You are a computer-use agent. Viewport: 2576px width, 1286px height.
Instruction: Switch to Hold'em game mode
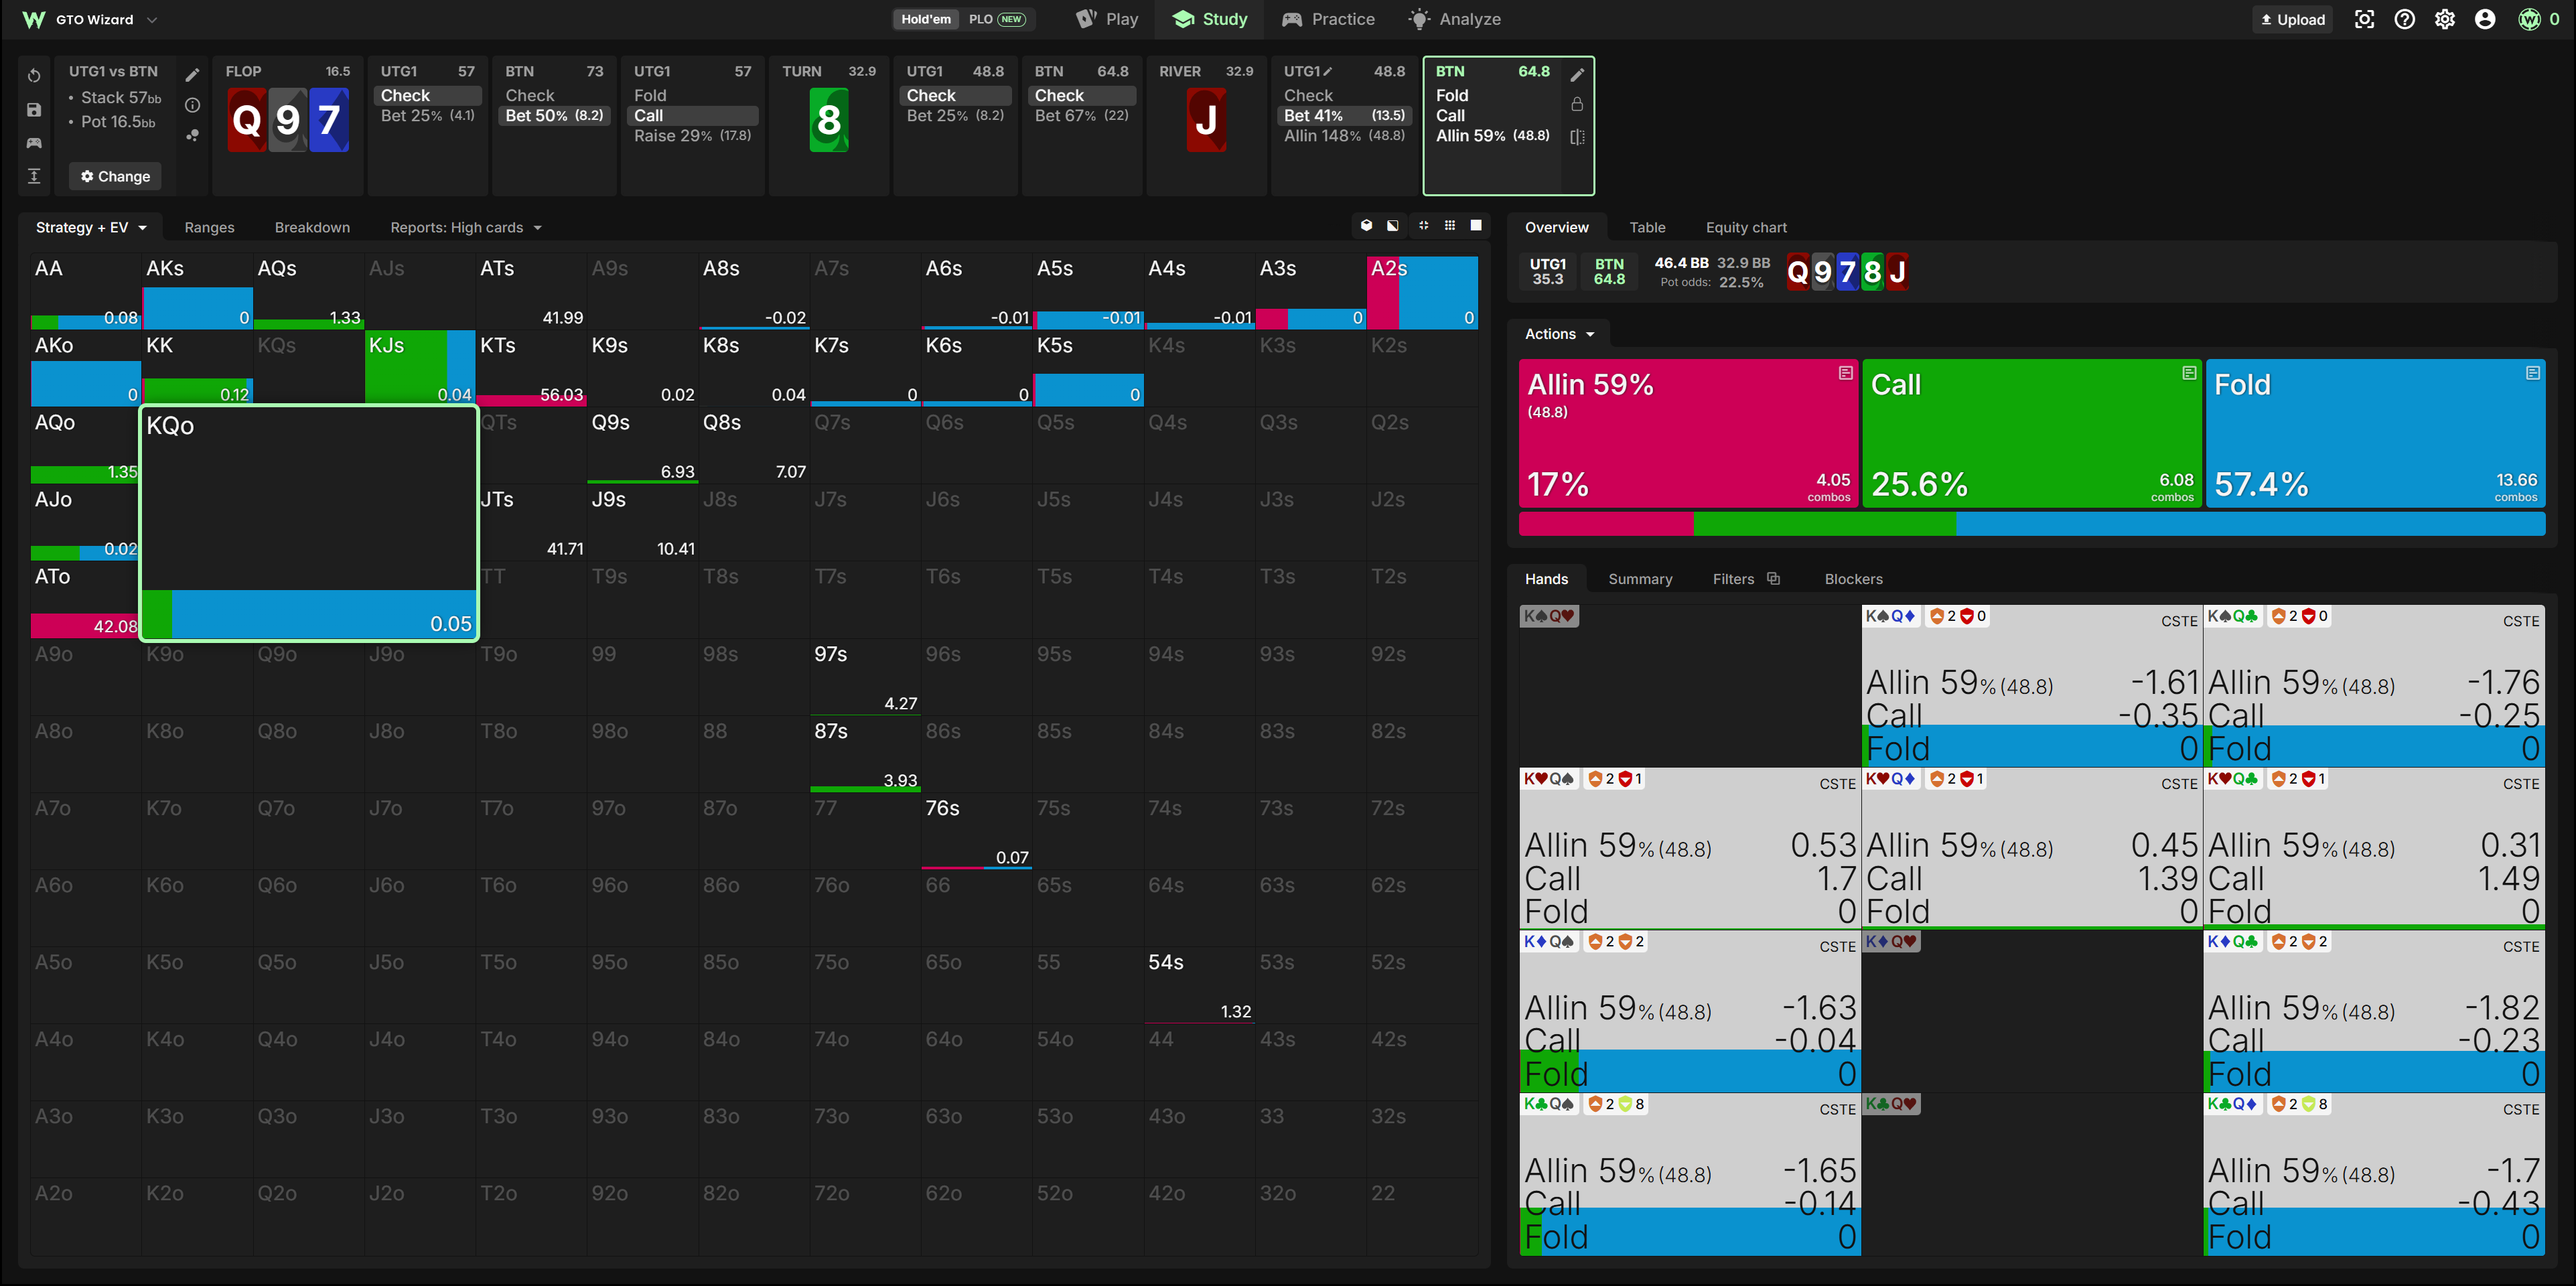point(926,19)
